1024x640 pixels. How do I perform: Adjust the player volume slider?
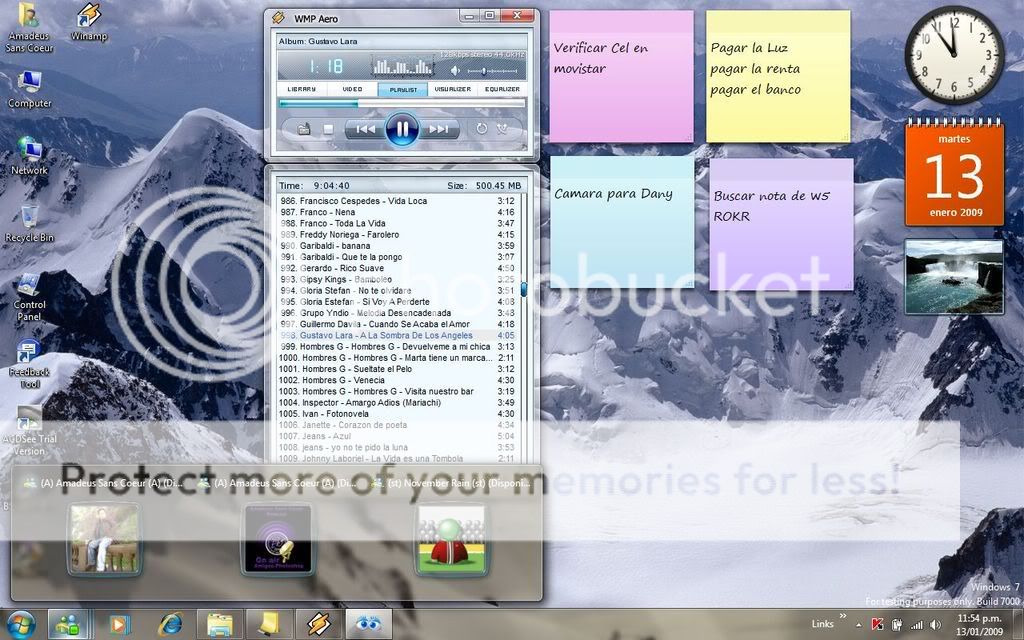point(493,71)
